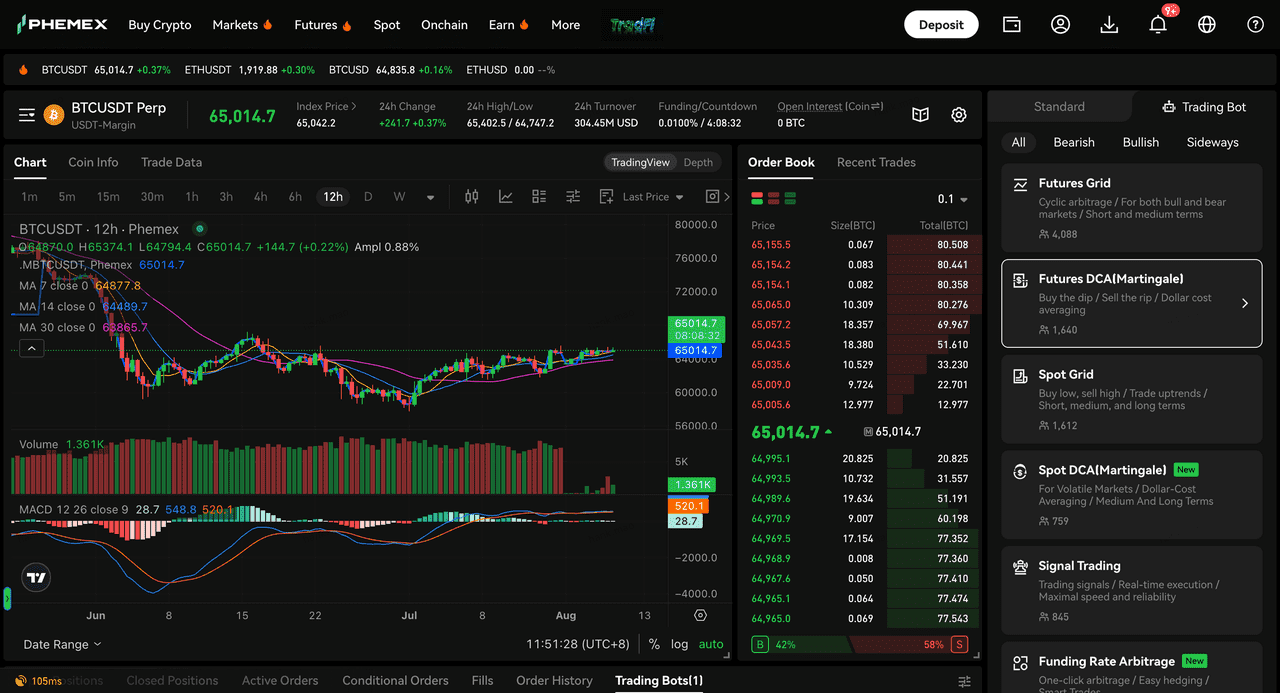Open notifications bell icon
The height and width of the screenshot is (693, 1280).
click(1158, 25)
